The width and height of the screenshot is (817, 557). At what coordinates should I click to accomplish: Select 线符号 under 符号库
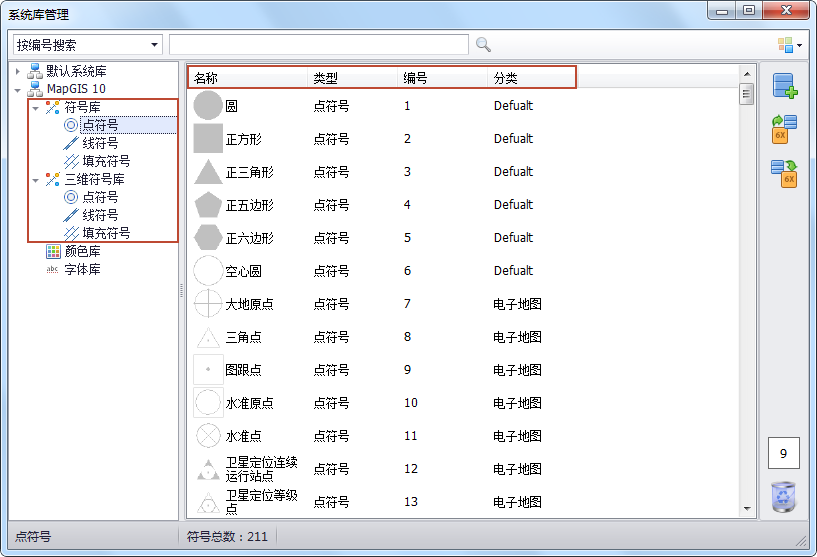point(99,143)
